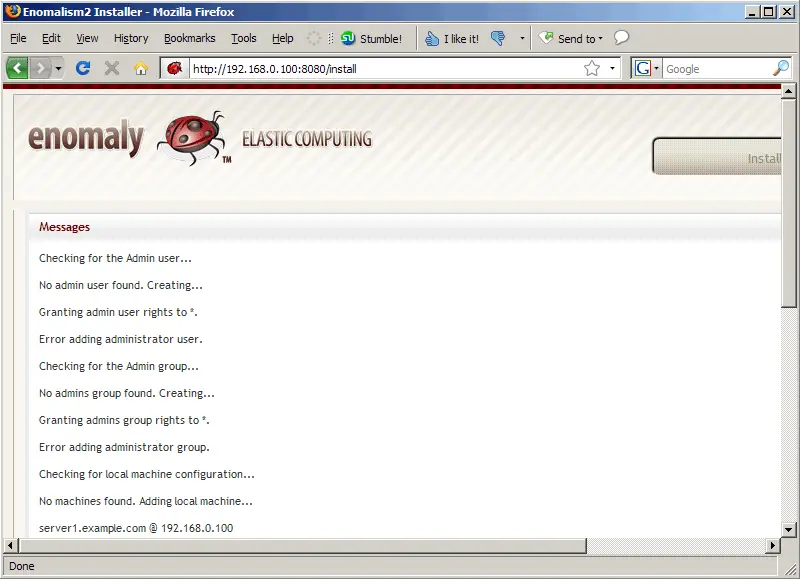Click the thumbs-down dislike icon
The width and height of the screenshot is (800, 579).
498,38
